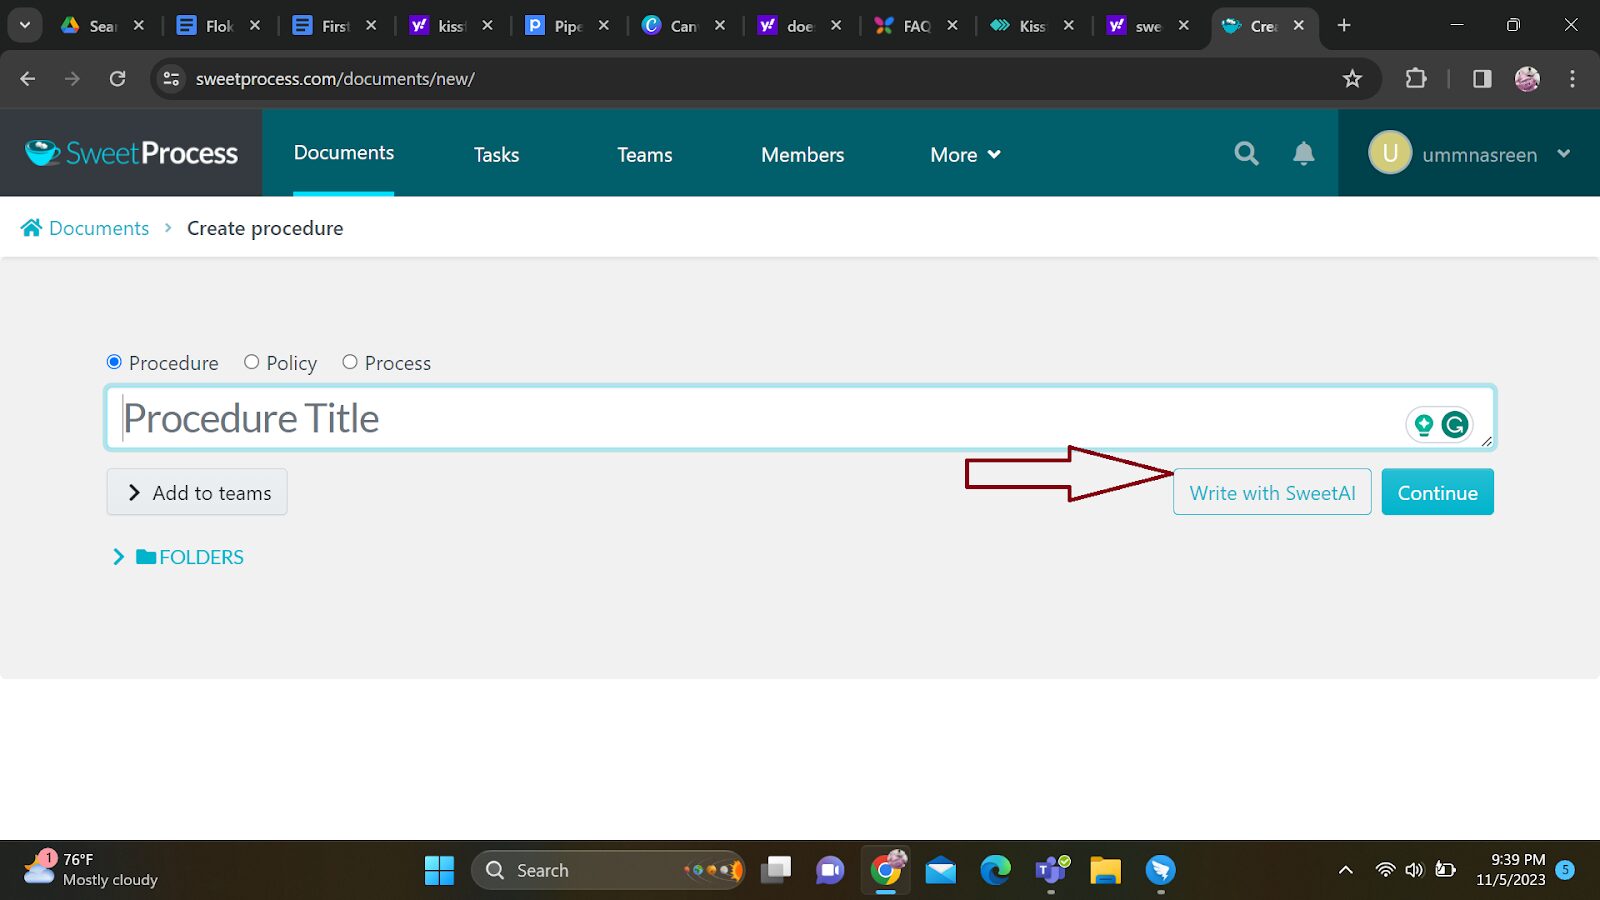Image resolution: width=1600 pixels, height=900 pixels.
Task: Click the SweetProcess logo
Action: [x=132, y=153]
